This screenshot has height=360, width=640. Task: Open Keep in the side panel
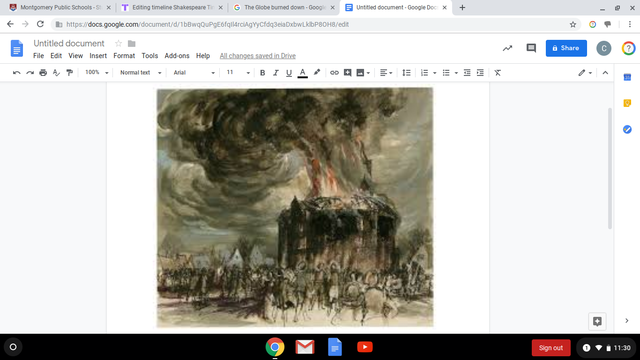627,103
